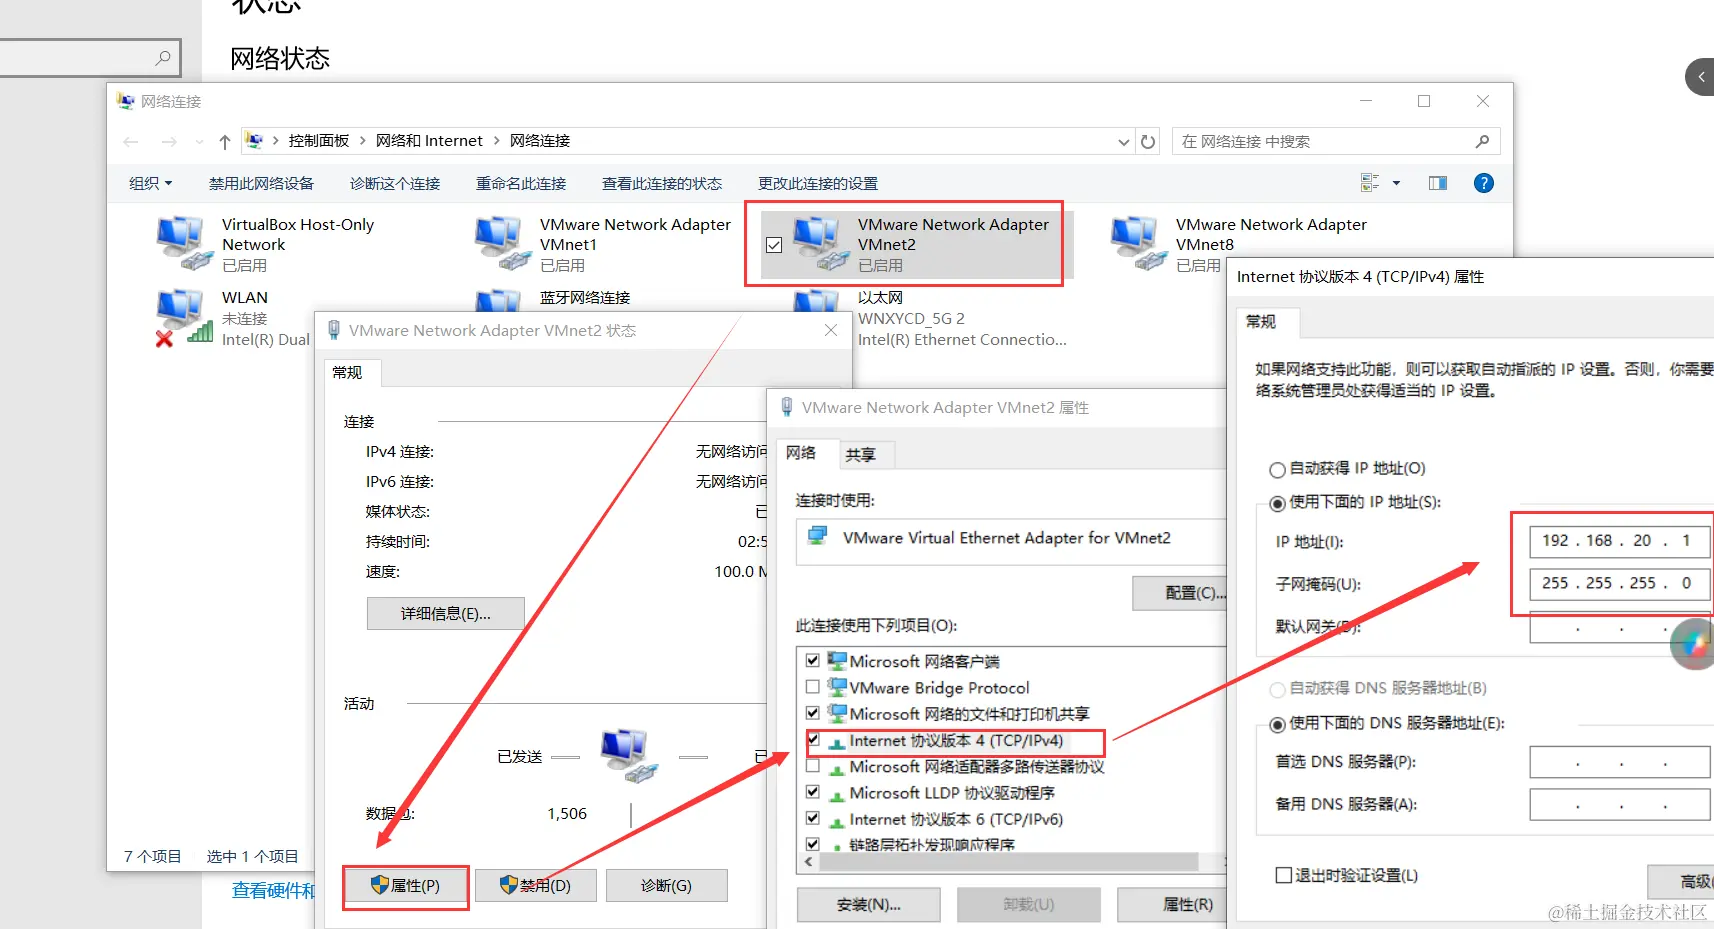
Task: Open the address bar history dropdown
Action: 1124,142
